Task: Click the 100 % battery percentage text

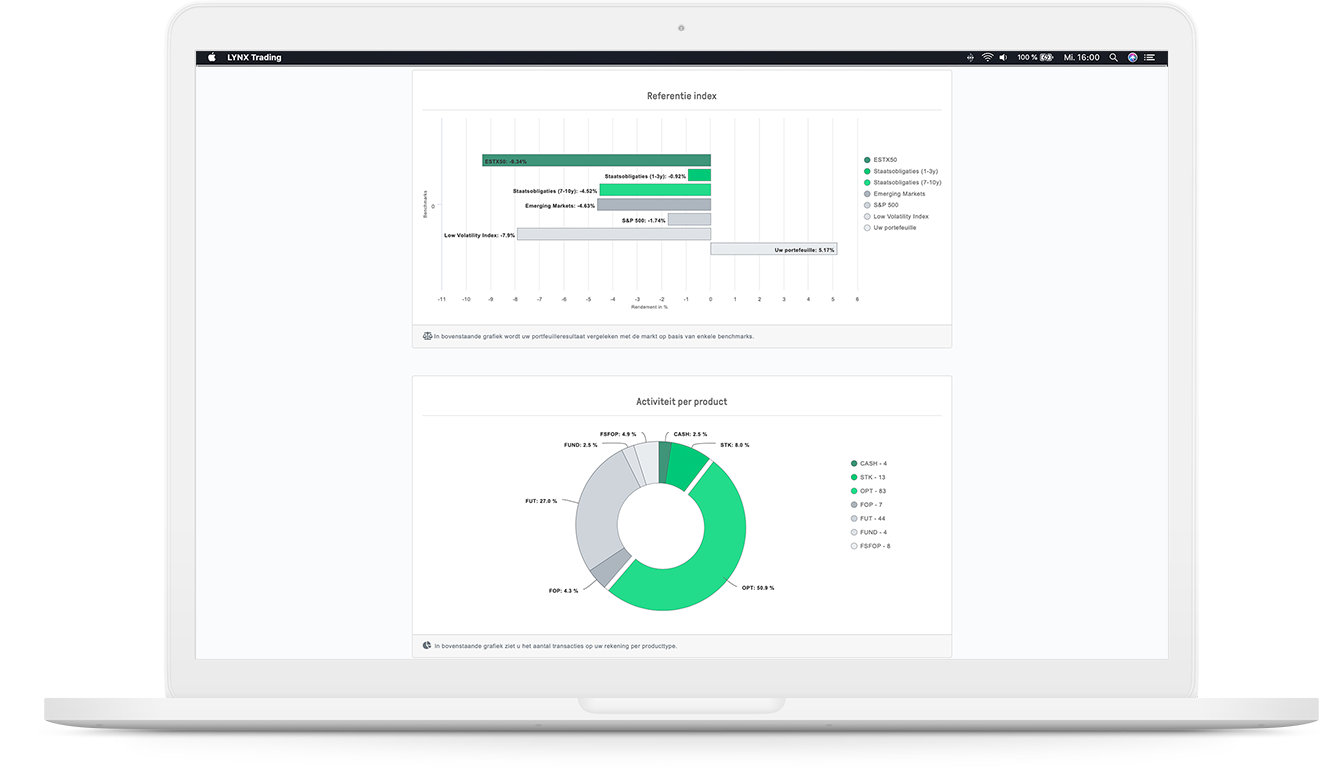Action: (x=1027, y=58)
